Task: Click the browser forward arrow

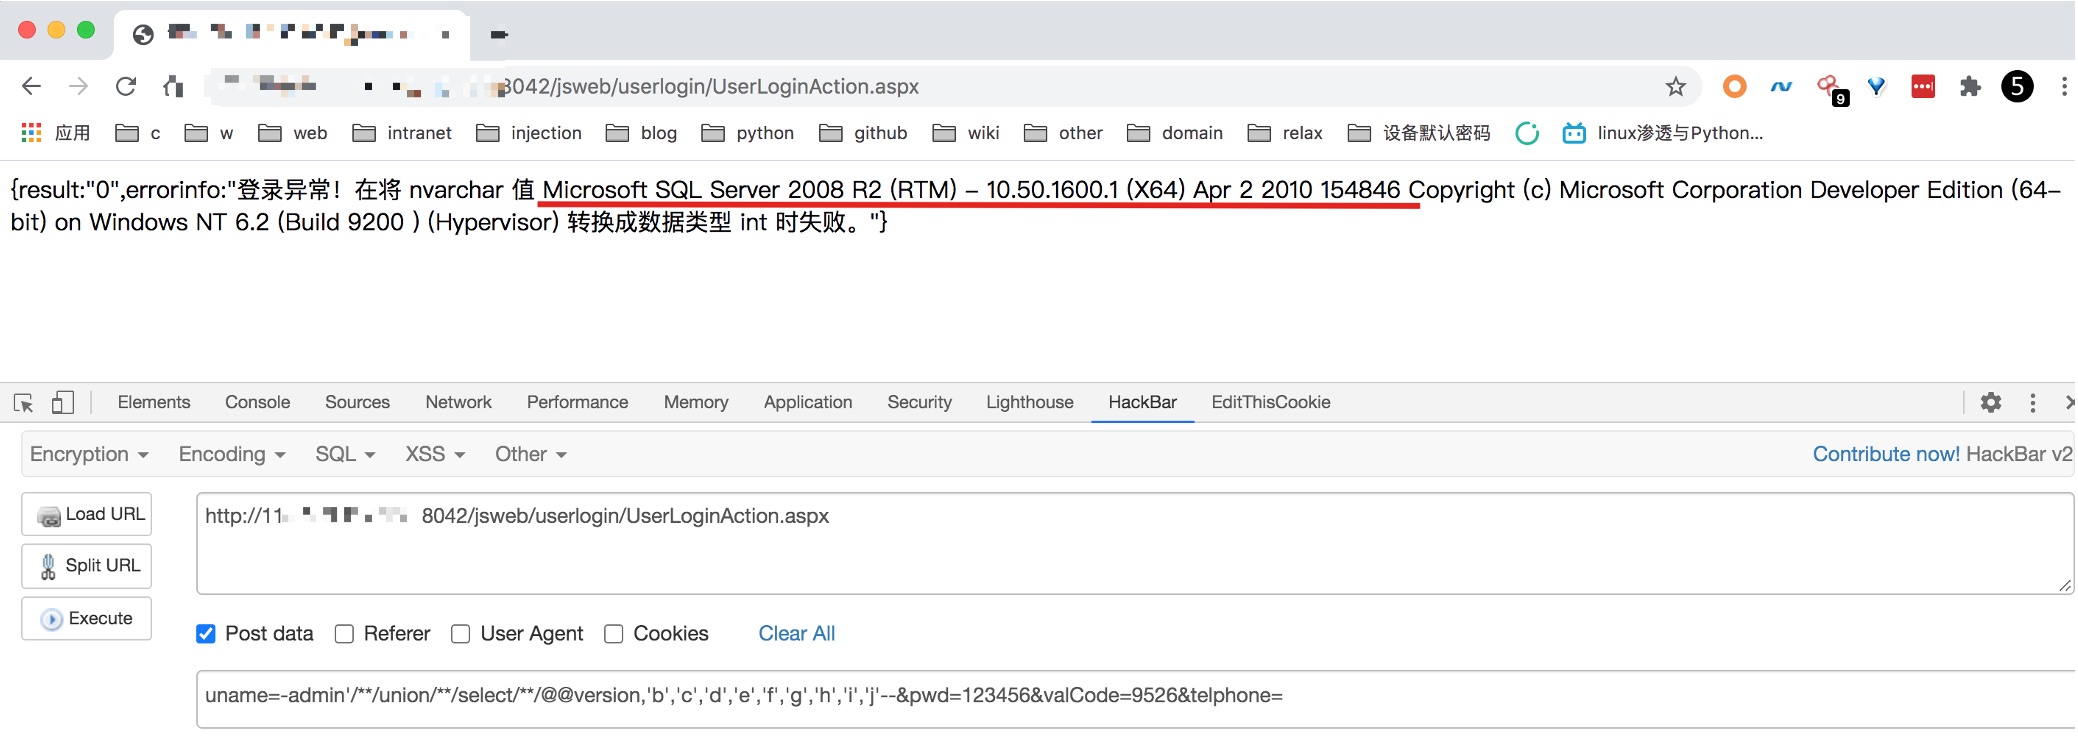Action: [x=78, y=87]
